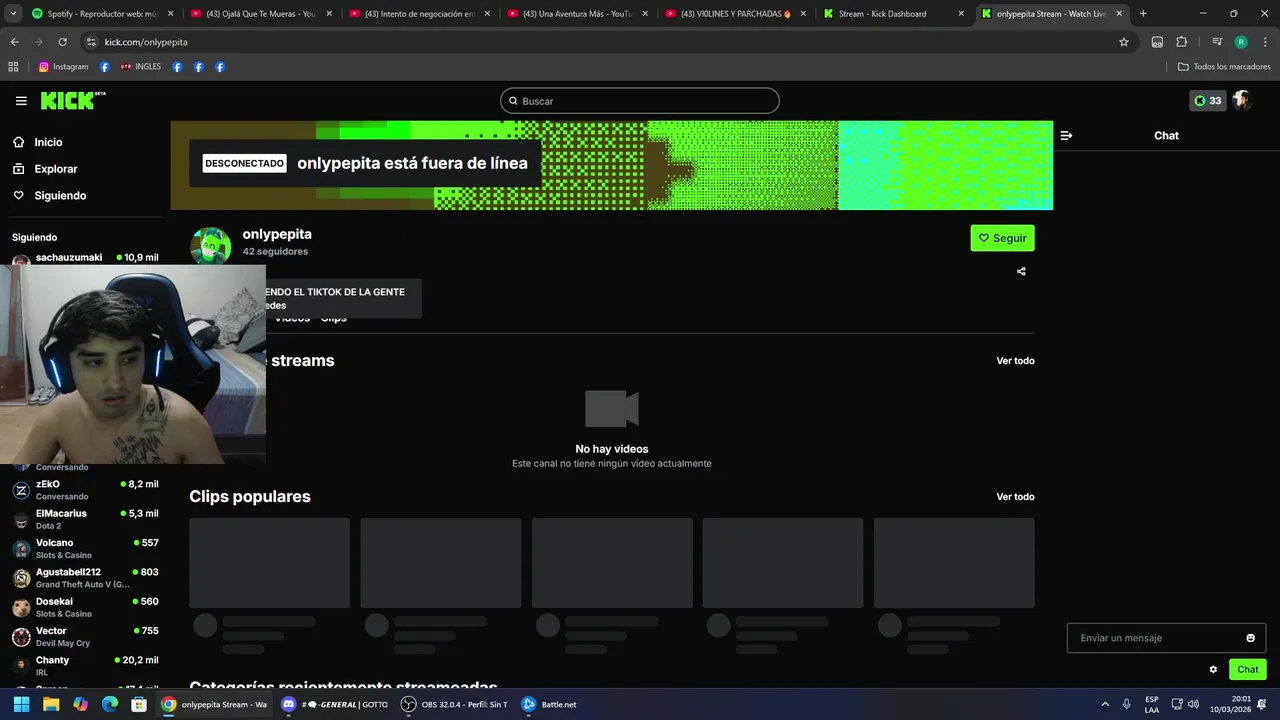Viewport: 1280px width, 720px height.
Task: View site information icon in address bar
Action: pyautogui.click(x=91, y=42)
